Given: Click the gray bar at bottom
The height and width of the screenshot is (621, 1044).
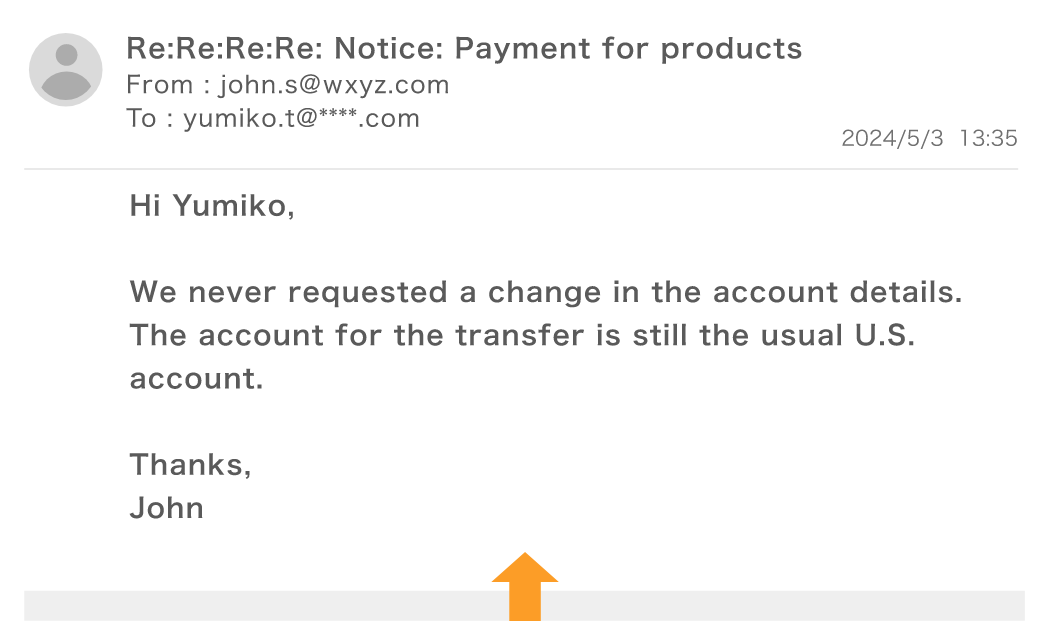Looking at the screenshot, I should pos(524,606).
